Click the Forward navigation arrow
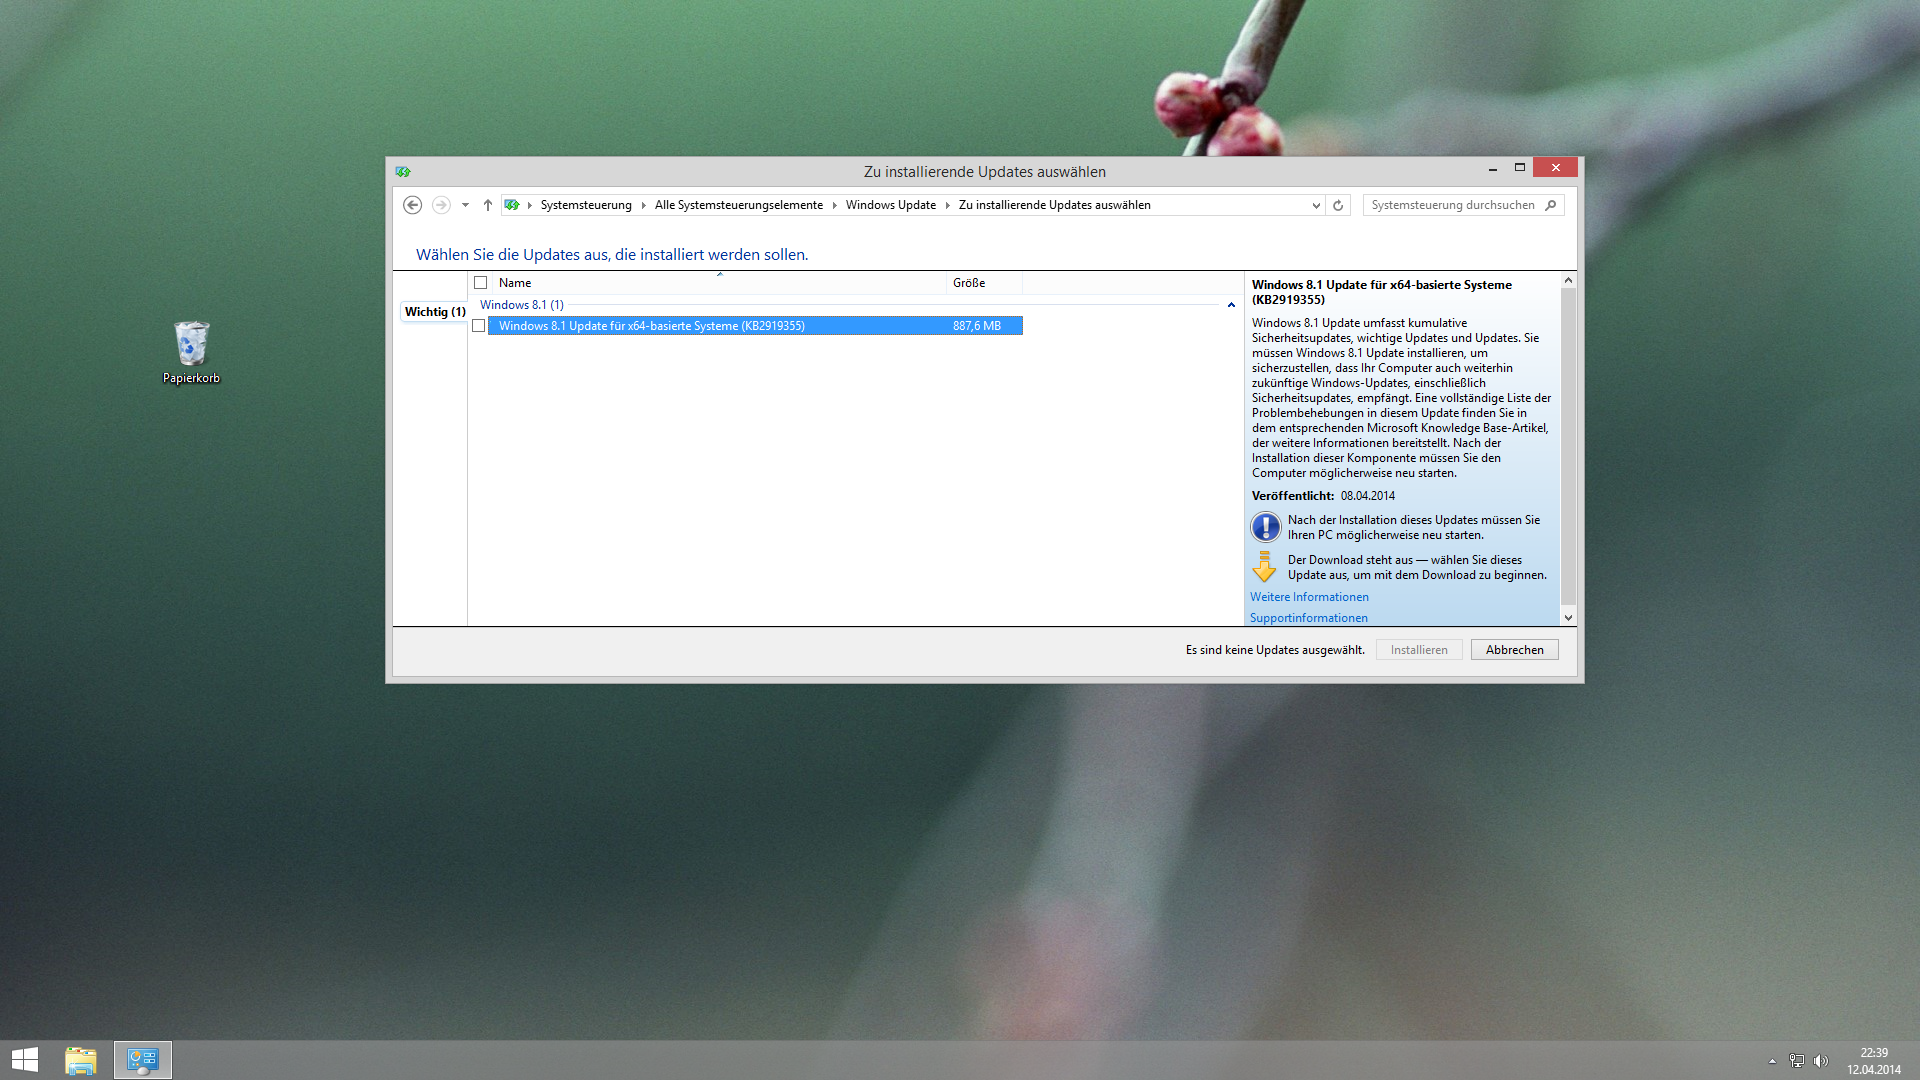Viewport: 1920px width, 1080px height. (441, 205)
